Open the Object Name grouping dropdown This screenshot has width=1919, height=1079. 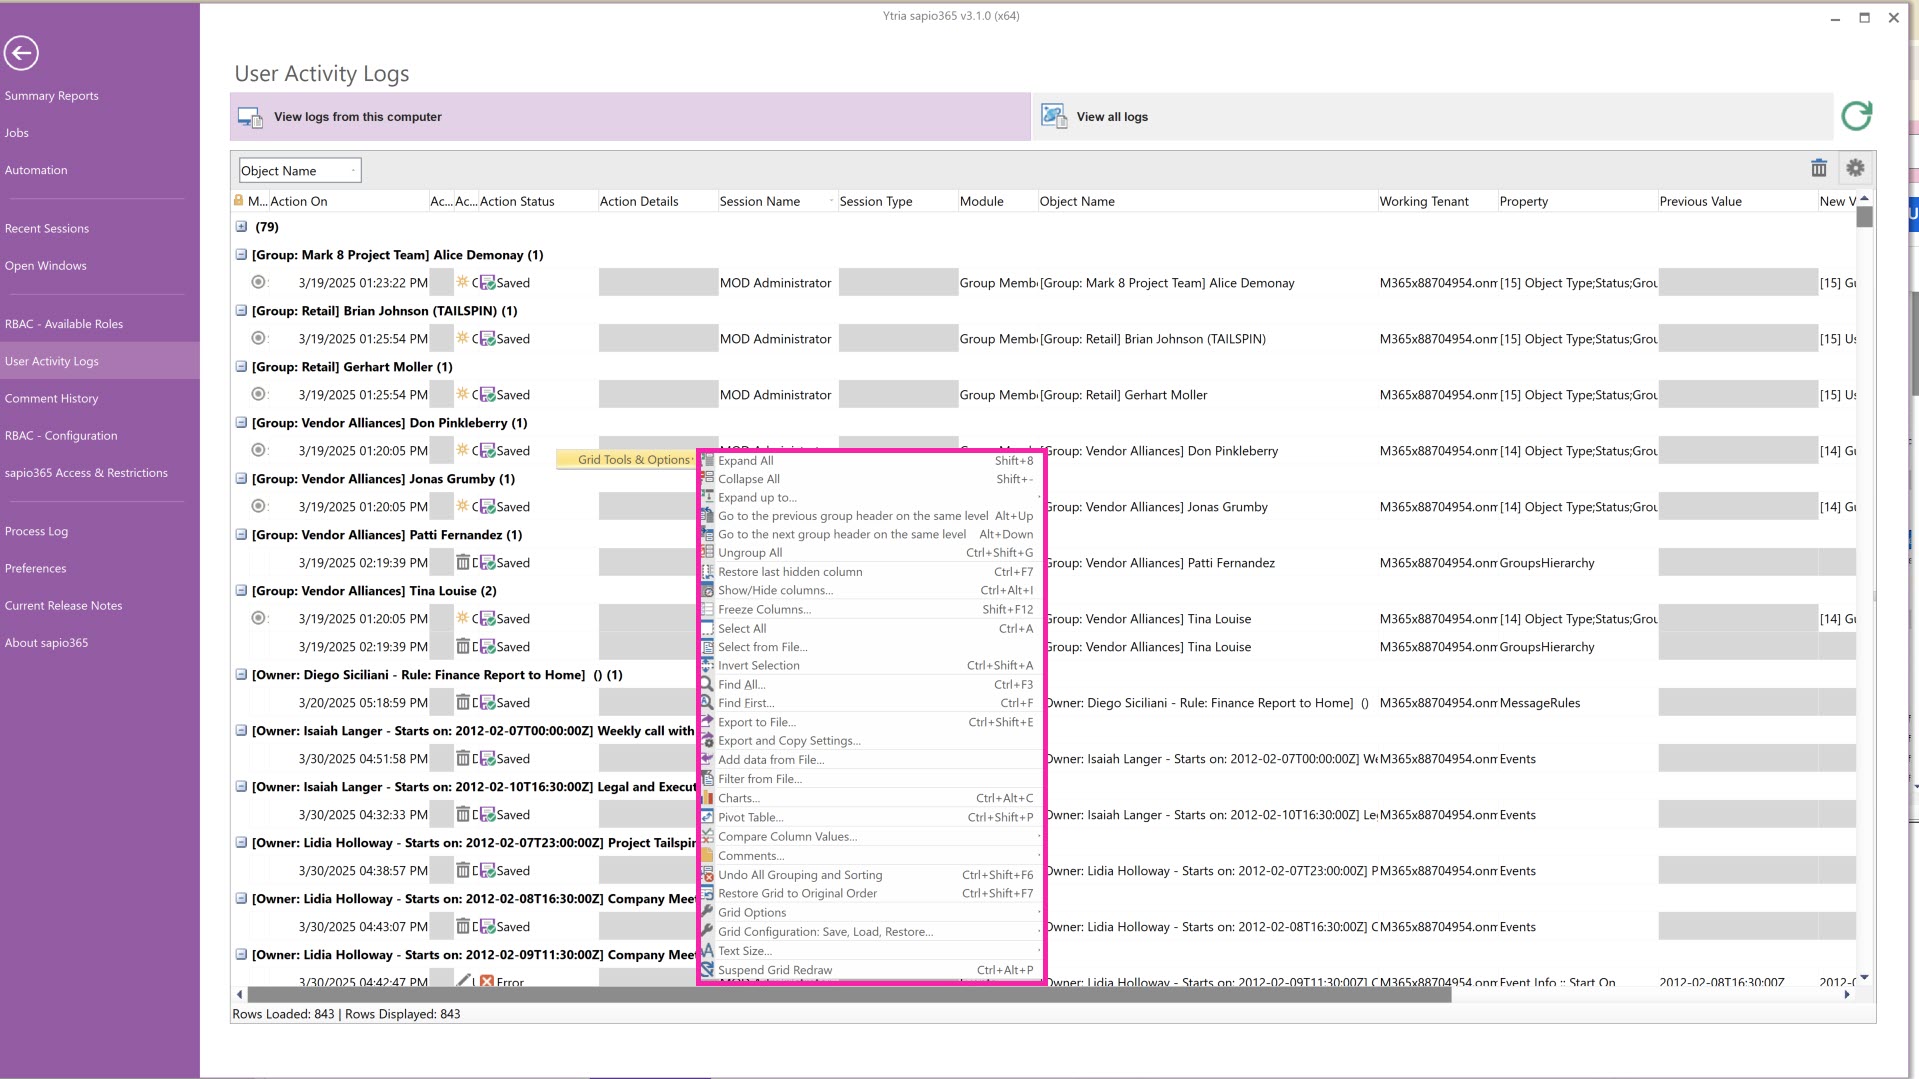point(299,171)
